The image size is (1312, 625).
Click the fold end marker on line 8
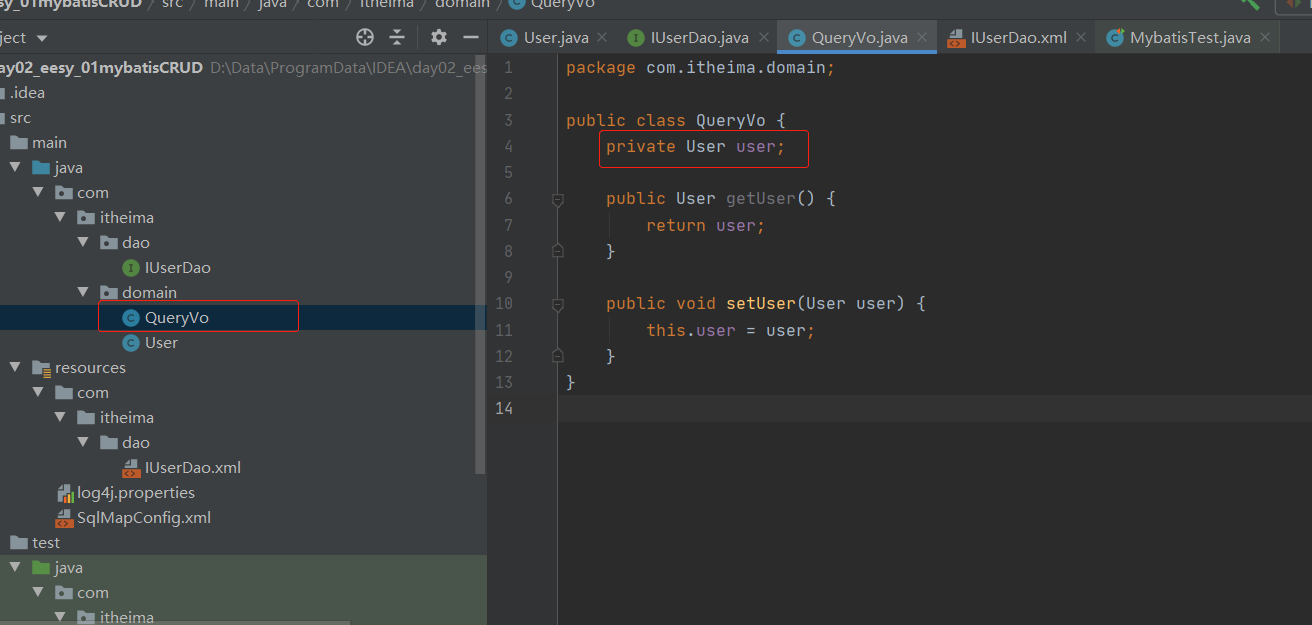point(558,251)
